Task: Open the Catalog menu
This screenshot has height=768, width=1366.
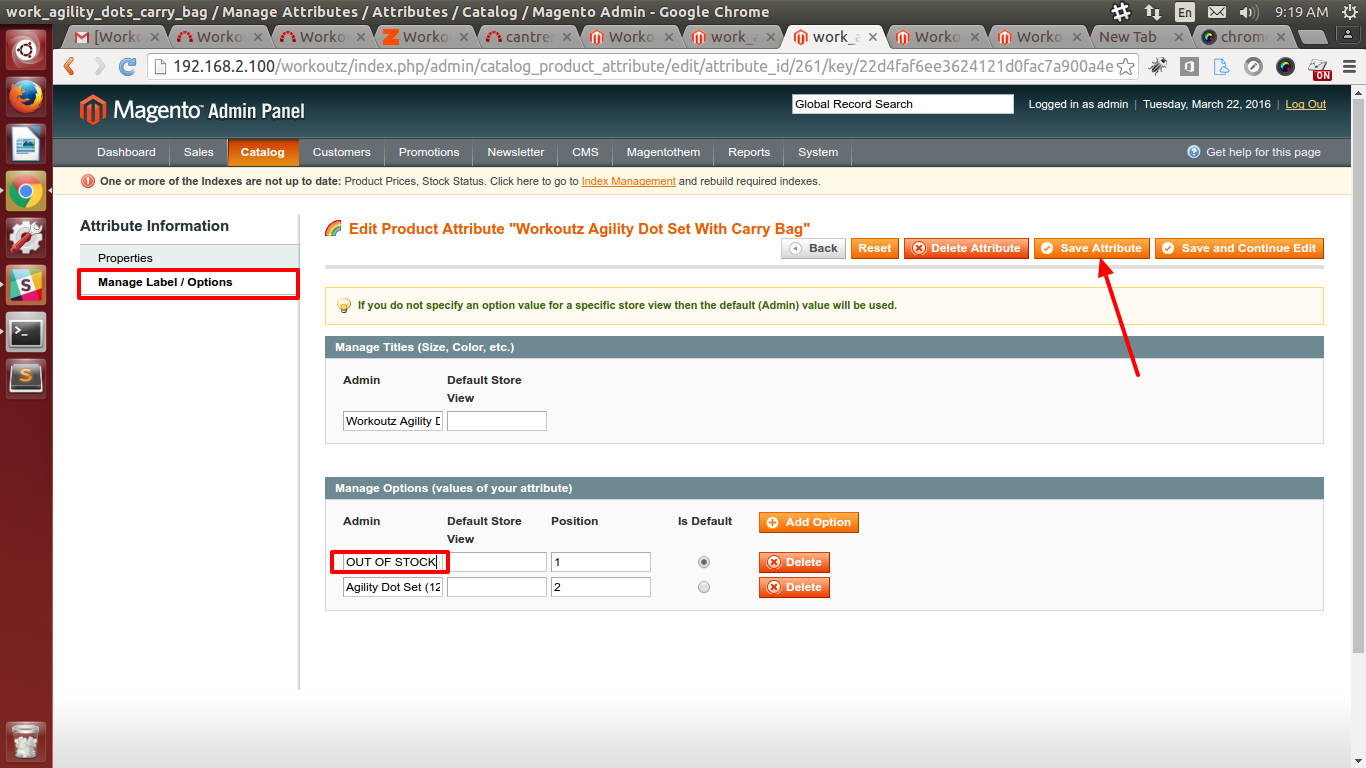Action: [x=263, y=152]
